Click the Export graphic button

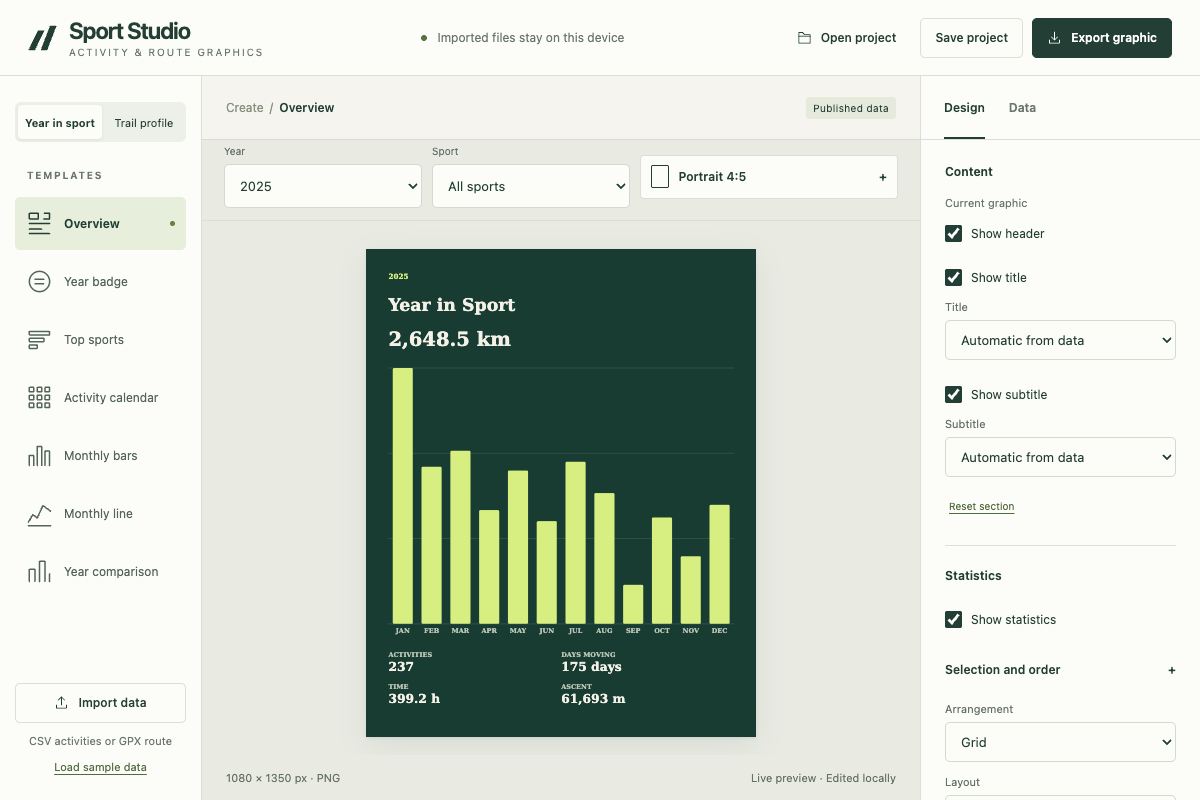tap(1102, 38)
